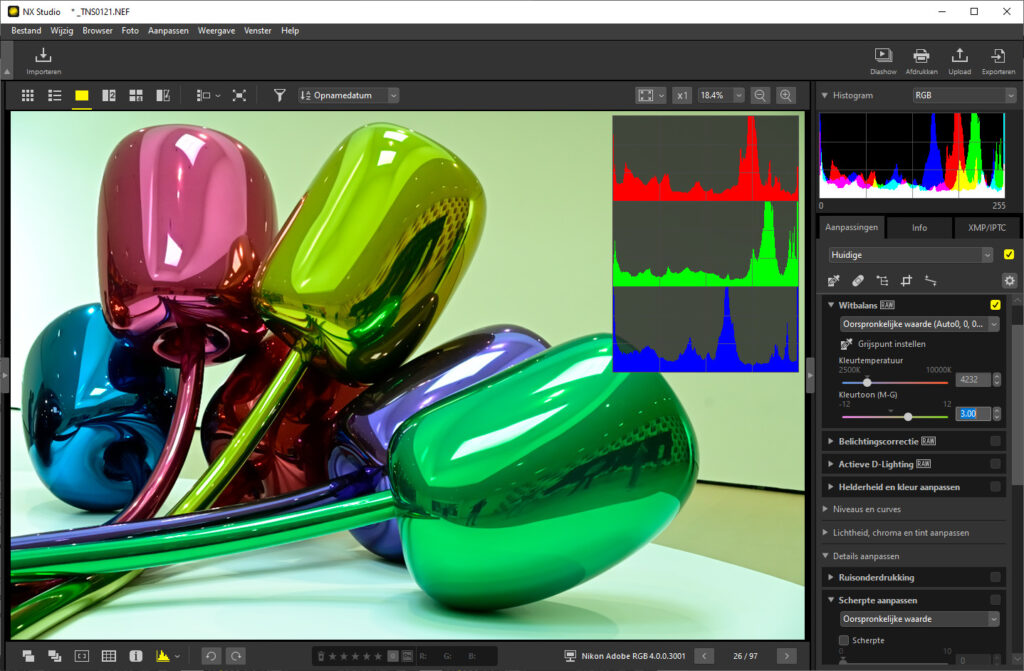Rotate image clockwise
Screen dimensions: 1024x671
pyautogui.click(x=236, y=655)
